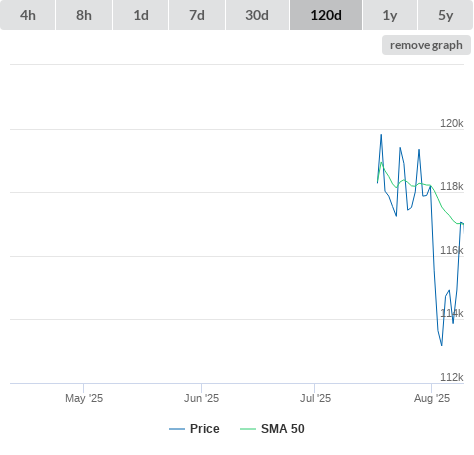Select the active 120d tab
474x455 pixels.
tap(326, 15)
